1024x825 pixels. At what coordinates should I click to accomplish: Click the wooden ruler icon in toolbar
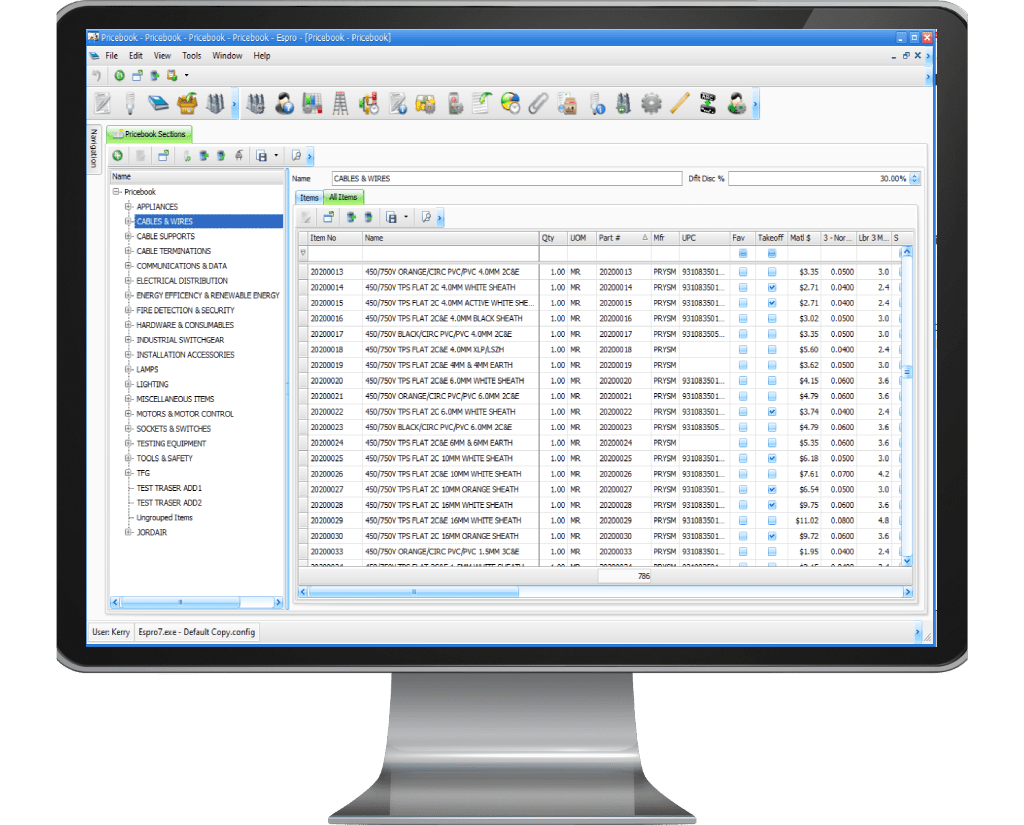coord(680,103)
